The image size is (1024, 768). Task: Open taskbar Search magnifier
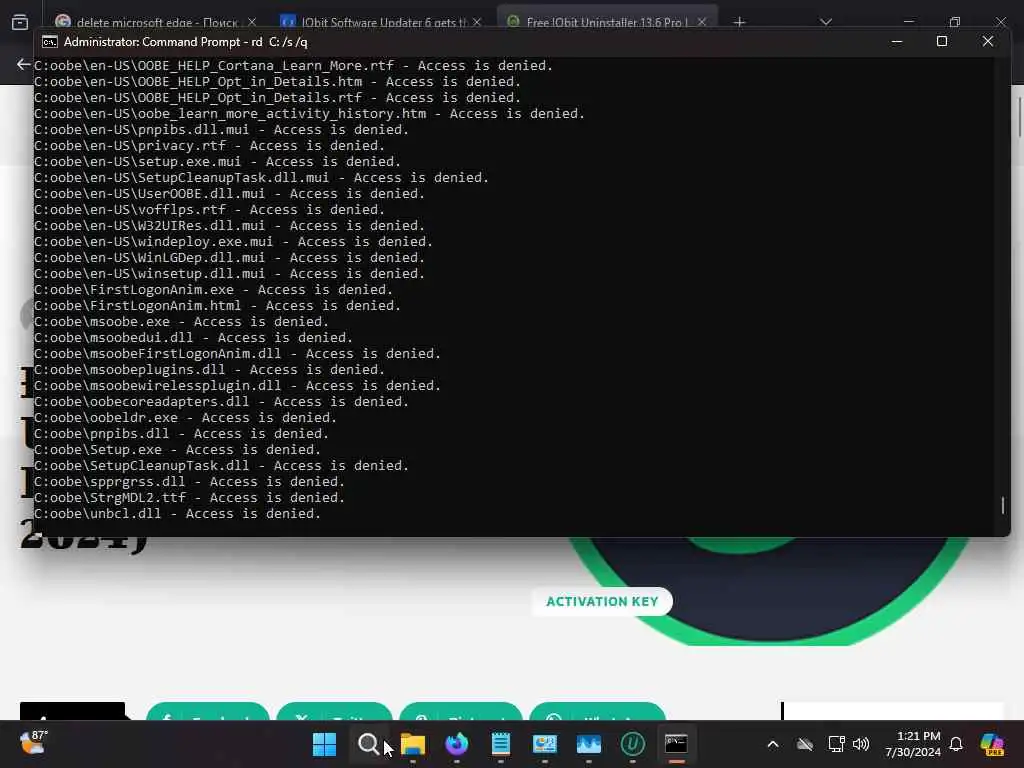click(x=368, y=744)
